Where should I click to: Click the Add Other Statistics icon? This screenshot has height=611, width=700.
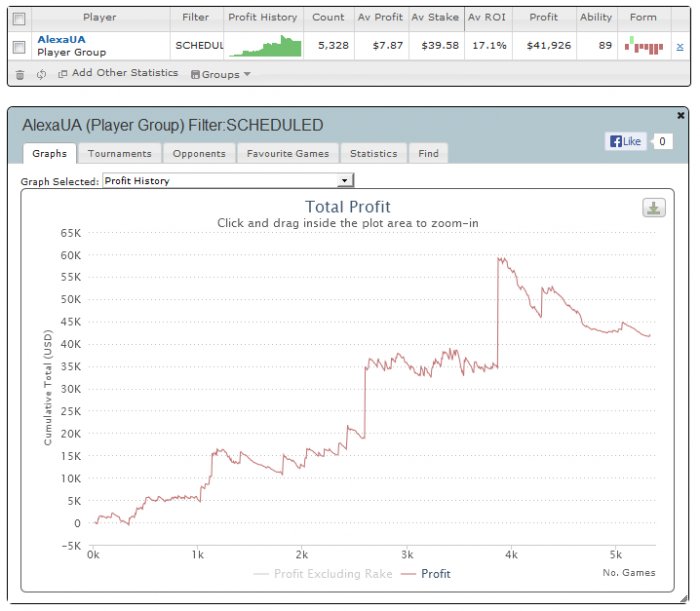pos(62,74)
